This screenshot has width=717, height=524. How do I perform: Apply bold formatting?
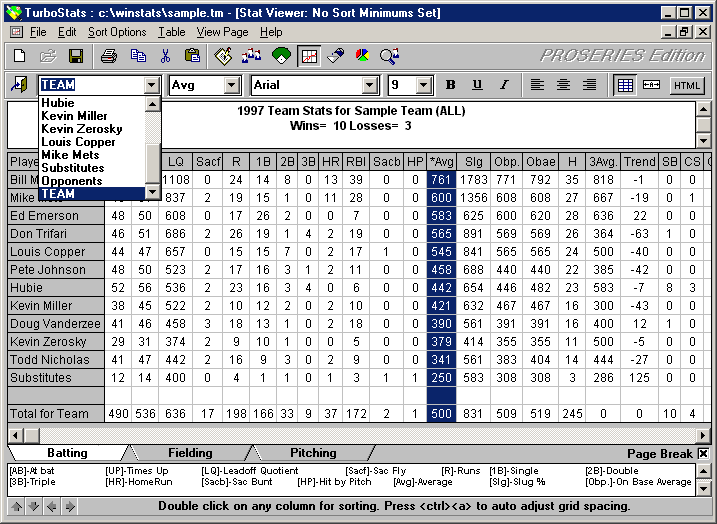(450, 85)
